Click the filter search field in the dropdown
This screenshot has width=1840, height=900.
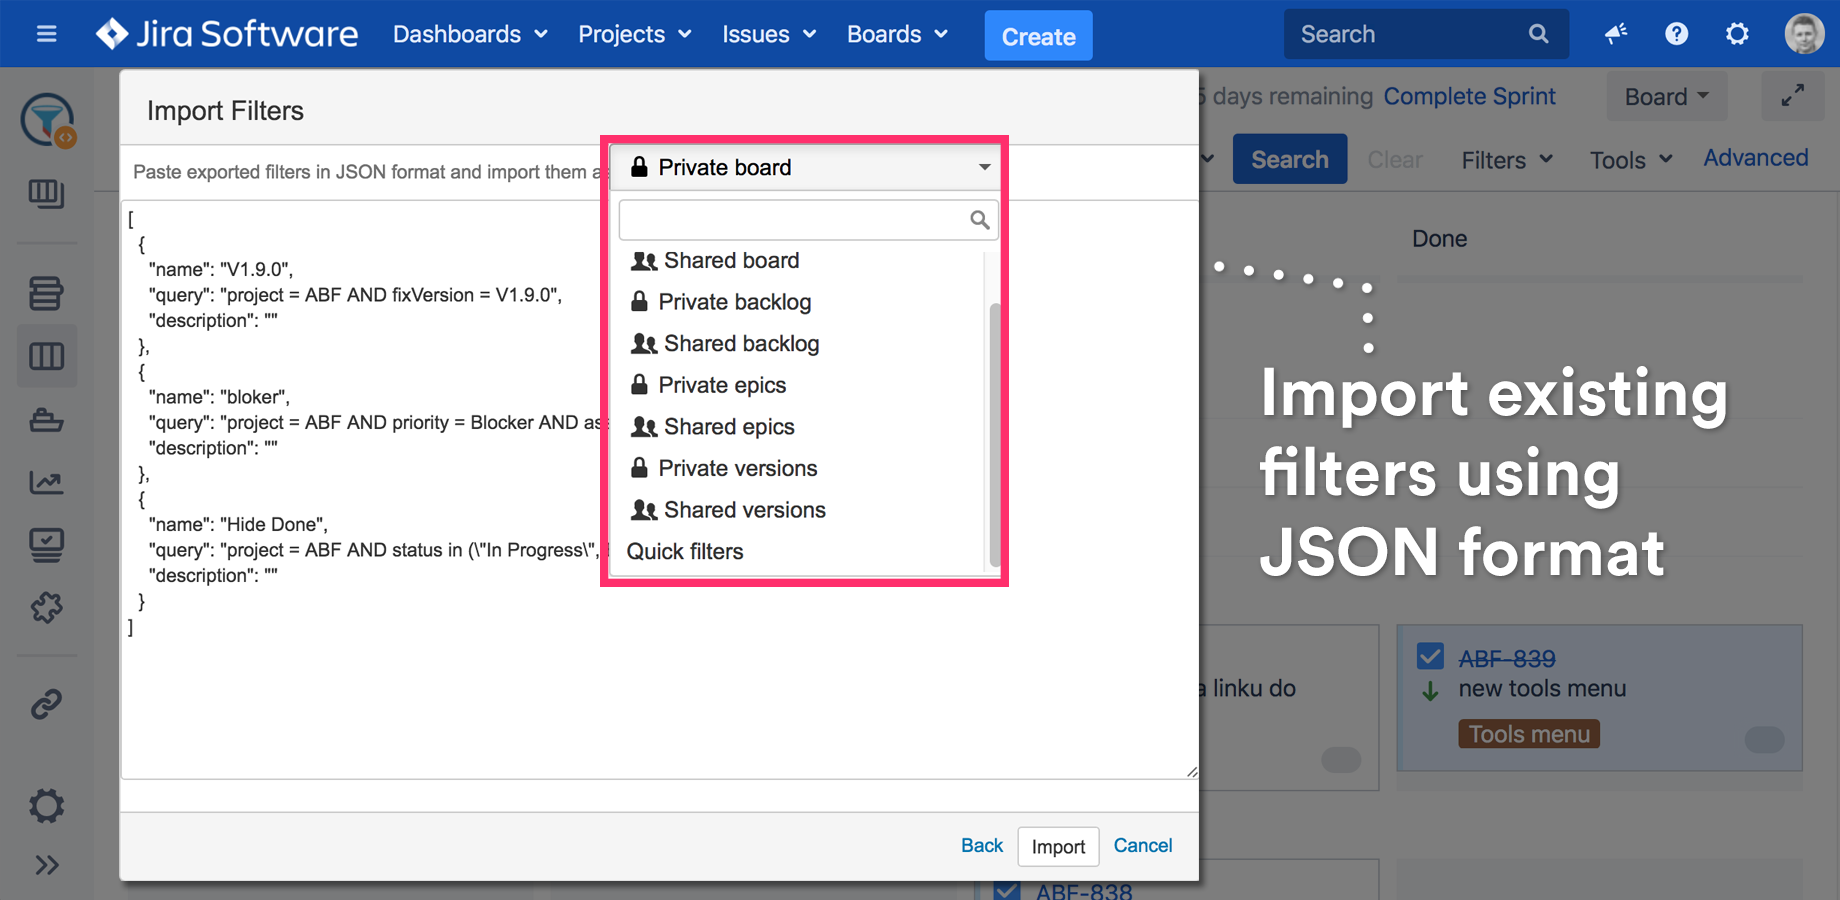tap(808, 219)
